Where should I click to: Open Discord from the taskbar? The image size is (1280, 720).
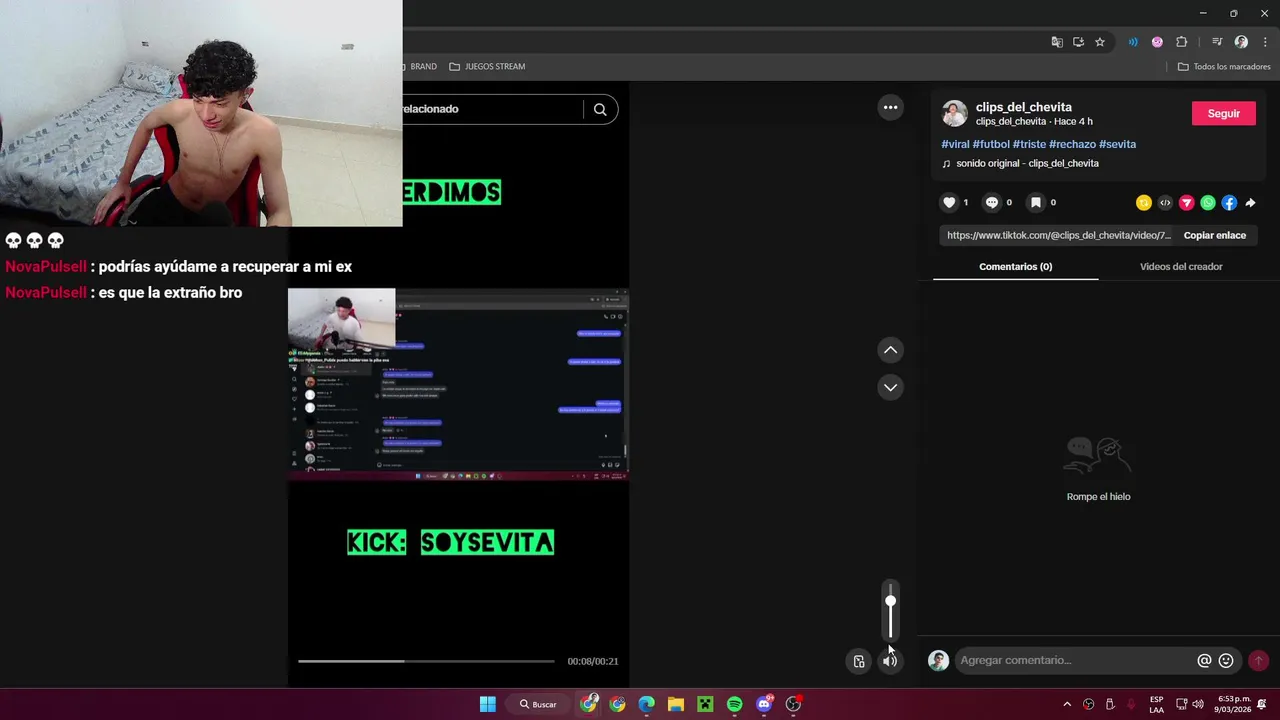[x=764, y=704]
